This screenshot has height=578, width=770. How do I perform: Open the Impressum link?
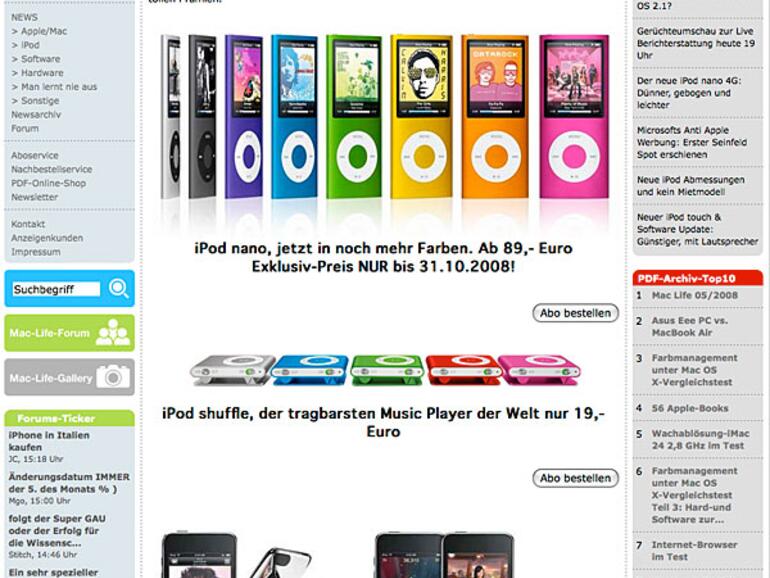click(36, 252)
